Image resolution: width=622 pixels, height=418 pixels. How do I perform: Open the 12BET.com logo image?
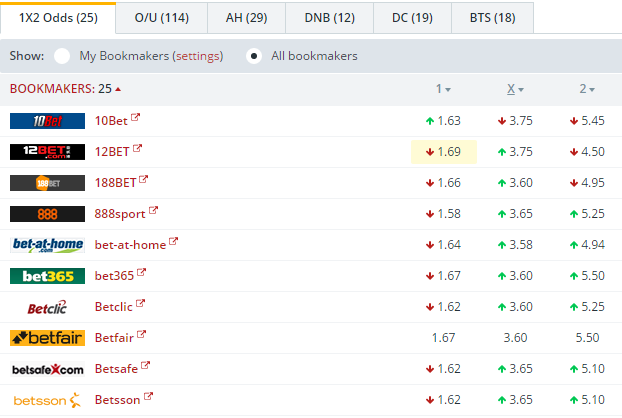coord(47,152)
